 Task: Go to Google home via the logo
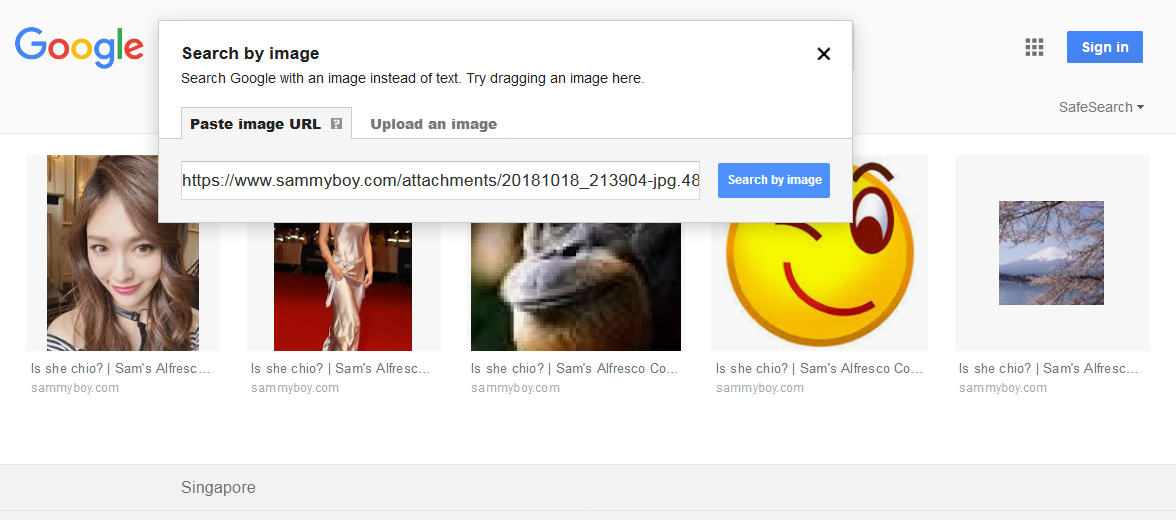[x=79, y=47]
